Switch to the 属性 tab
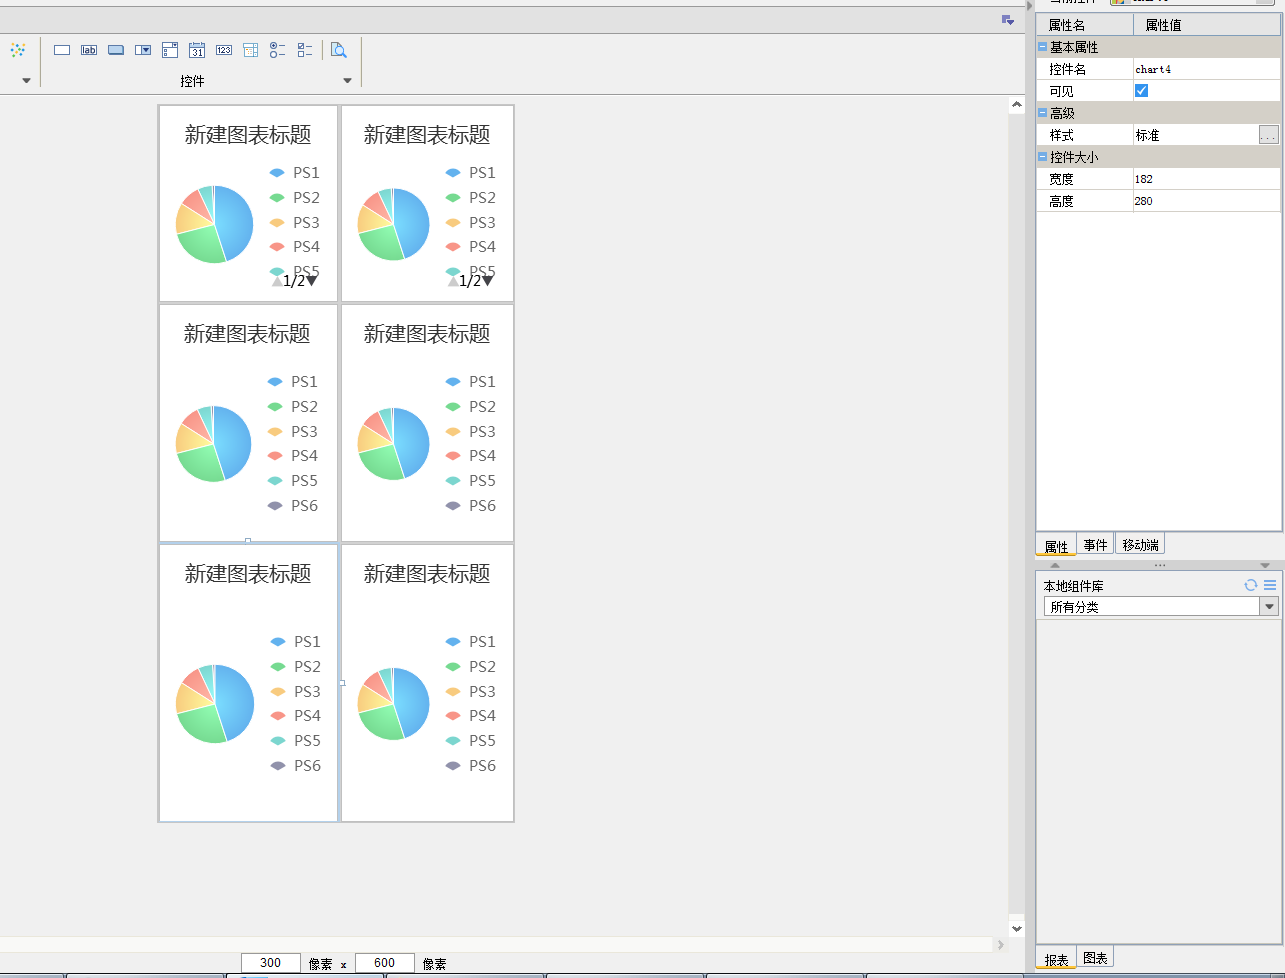The width and height of the screenshot is (1285, 978). point(1056,545)
